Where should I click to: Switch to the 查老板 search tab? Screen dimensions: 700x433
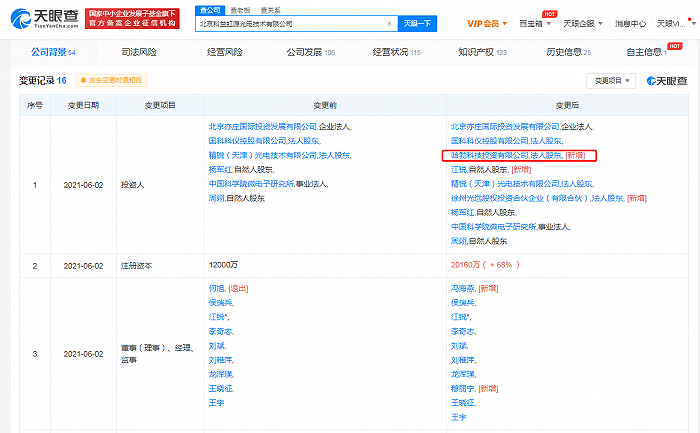(240, 10)
